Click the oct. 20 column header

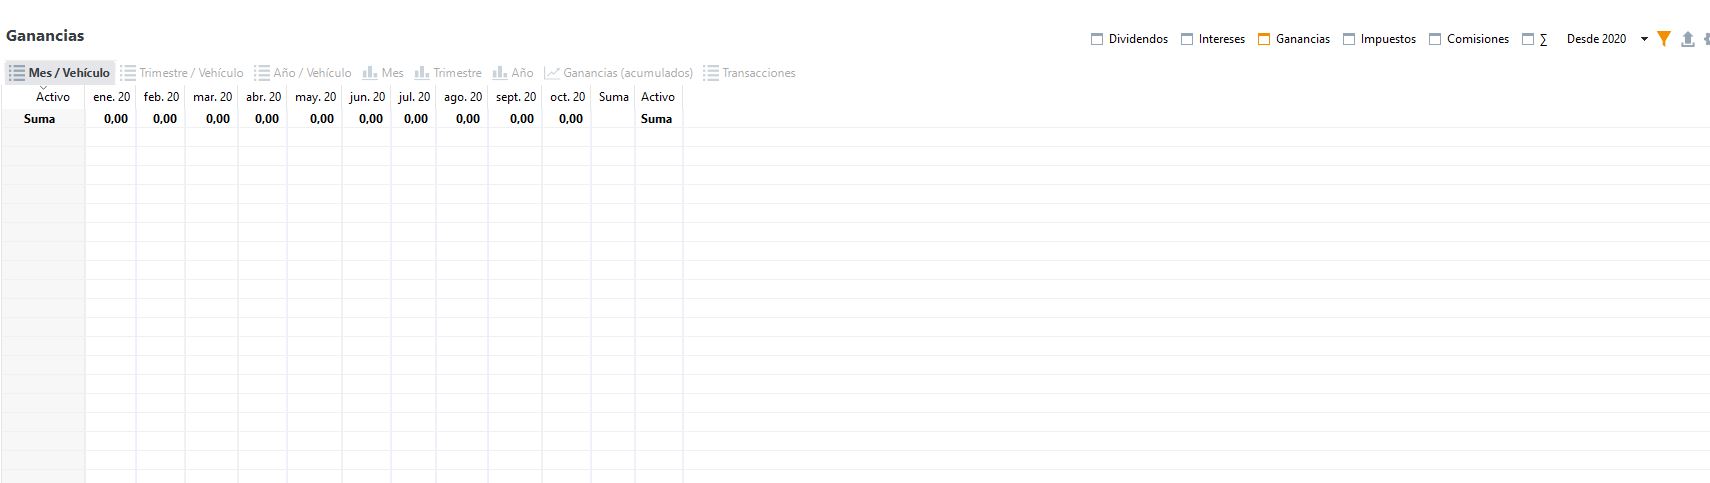(567, 97)
